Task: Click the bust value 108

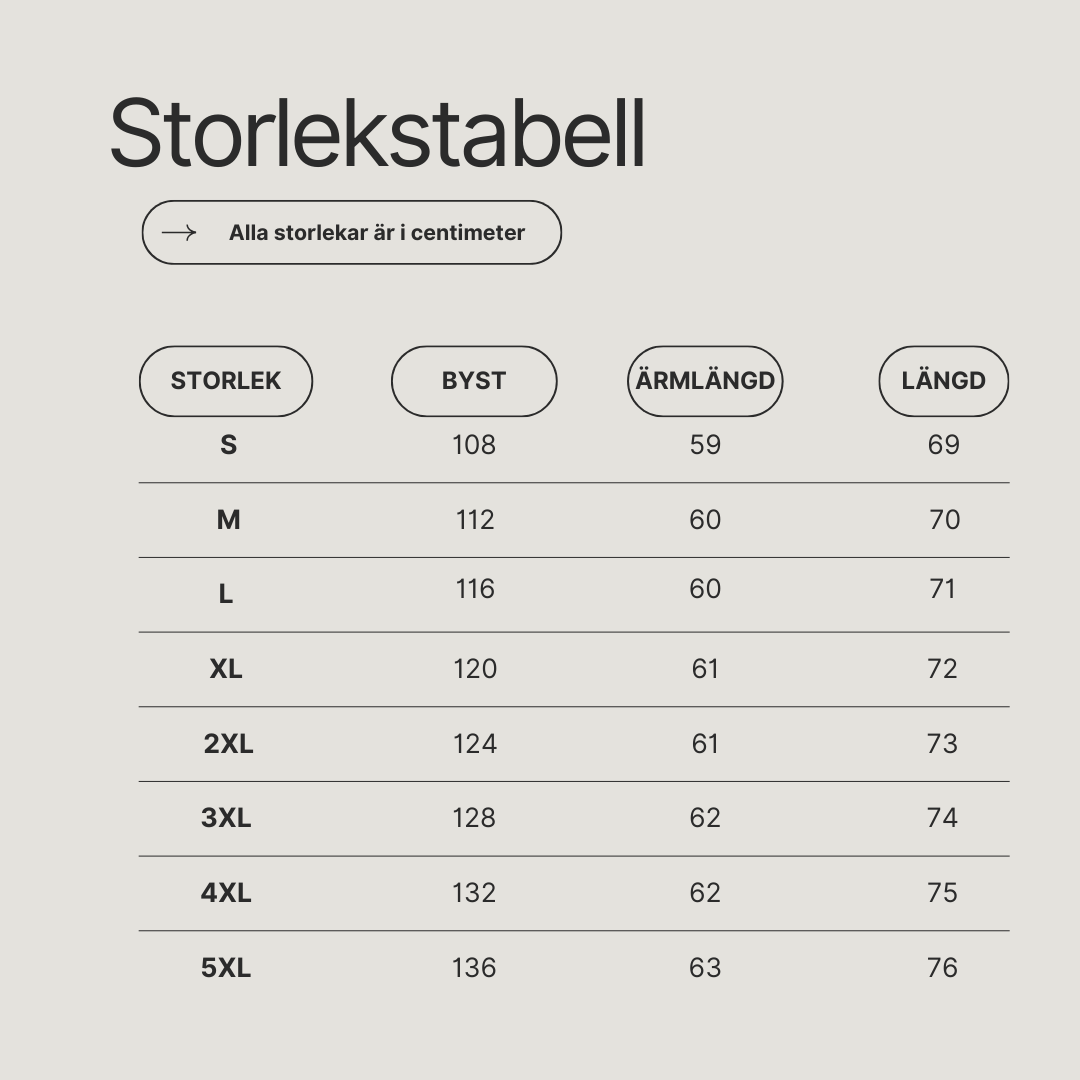Action: pyautogui.click(x=474, y=445)
